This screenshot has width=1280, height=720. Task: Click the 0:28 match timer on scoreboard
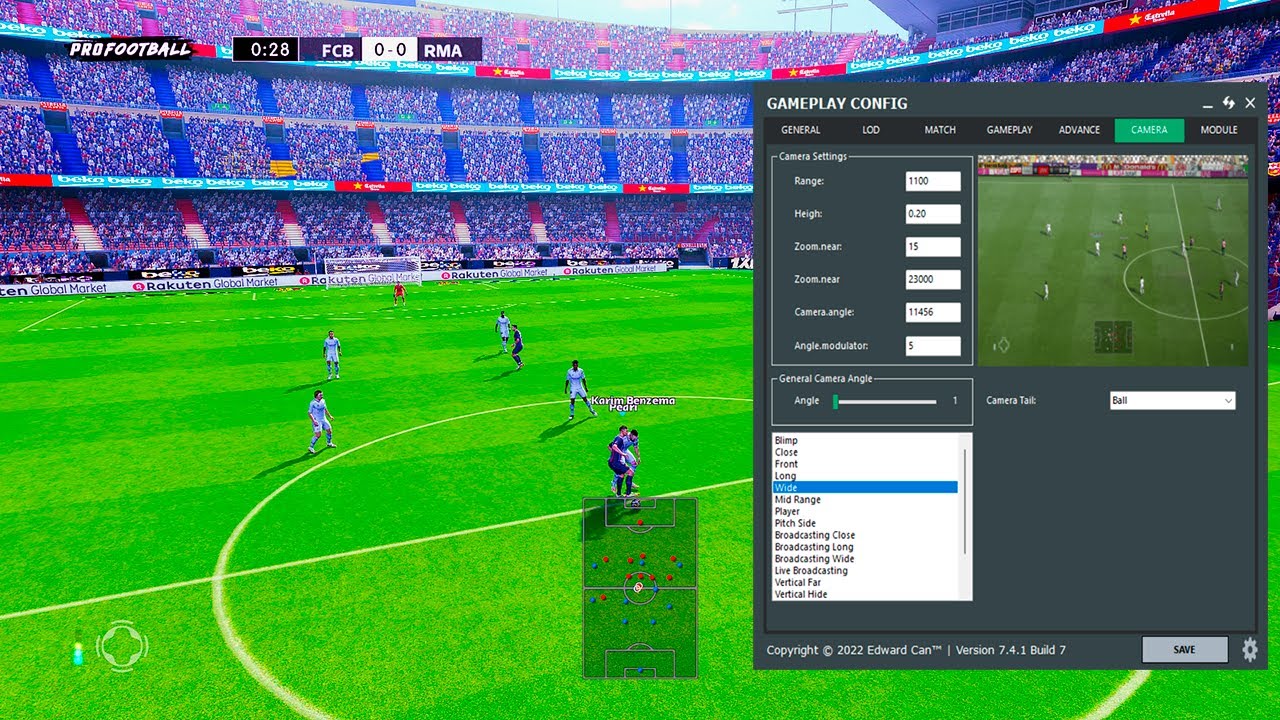click(x=266, y=50)
